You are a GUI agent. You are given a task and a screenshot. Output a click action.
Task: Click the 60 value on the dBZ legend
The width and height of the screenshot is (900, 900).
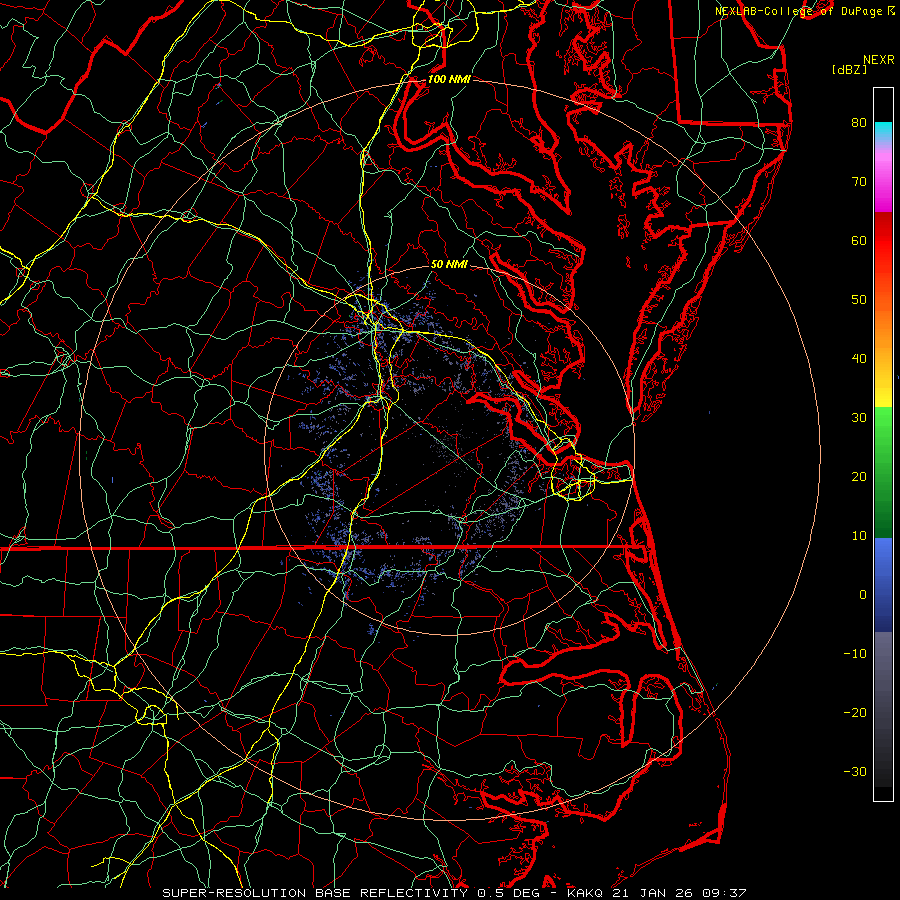(859, 240)
